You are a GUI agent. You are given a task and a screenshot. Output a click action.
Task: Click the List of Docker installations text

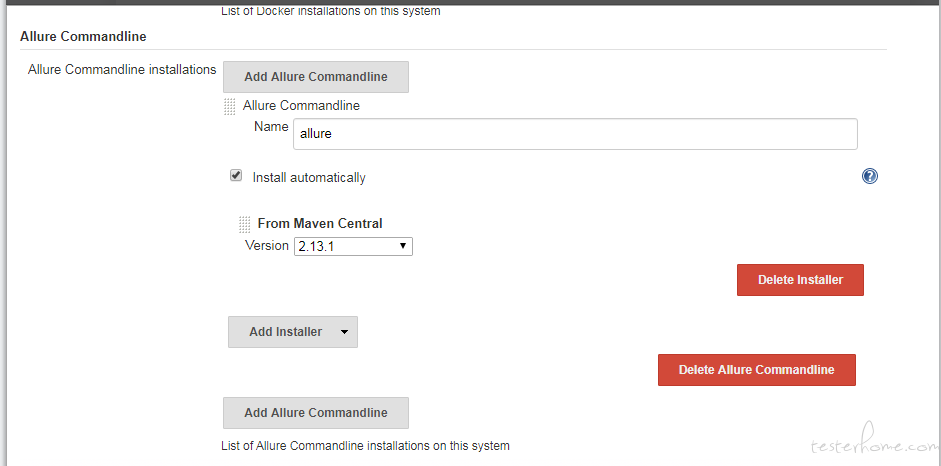331,11
